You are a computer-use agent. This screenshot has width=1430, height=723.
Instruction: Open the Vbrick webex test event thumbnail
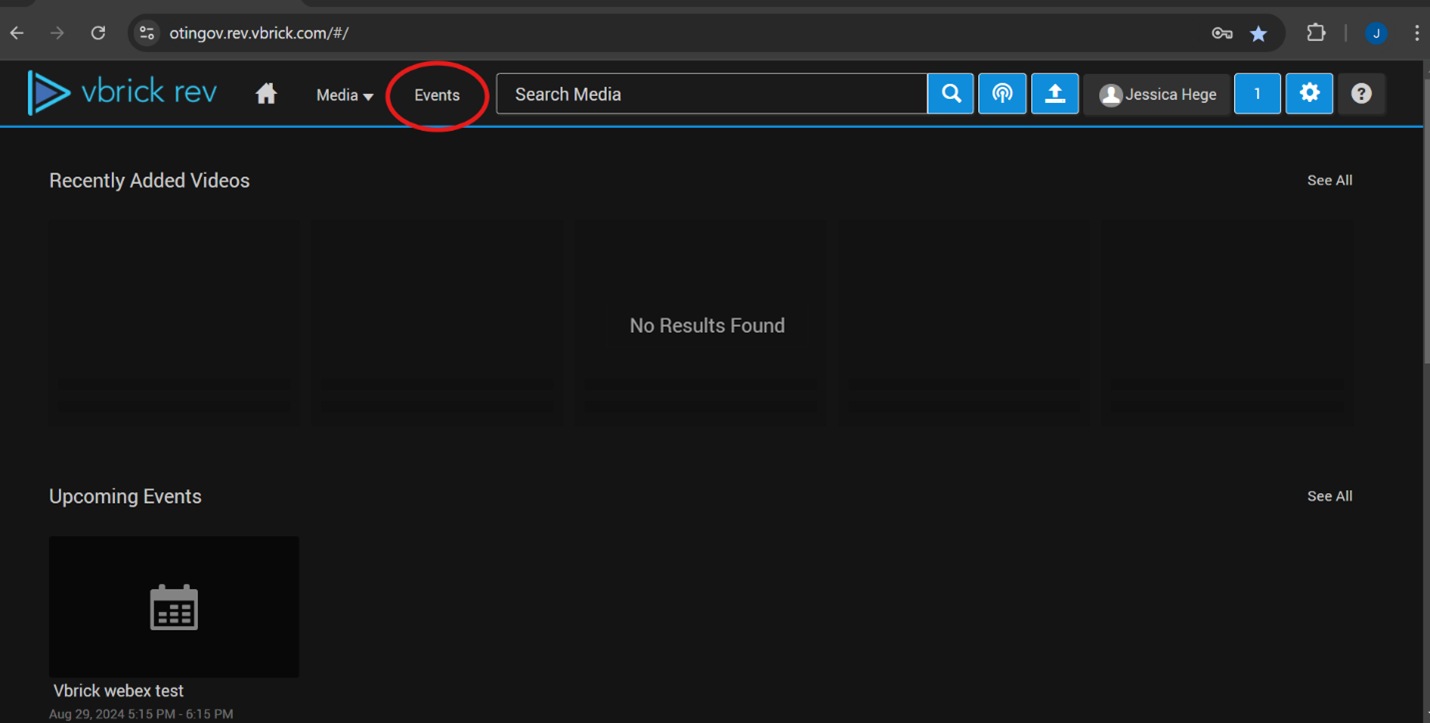pyautogui.click(x=174, y=607)
